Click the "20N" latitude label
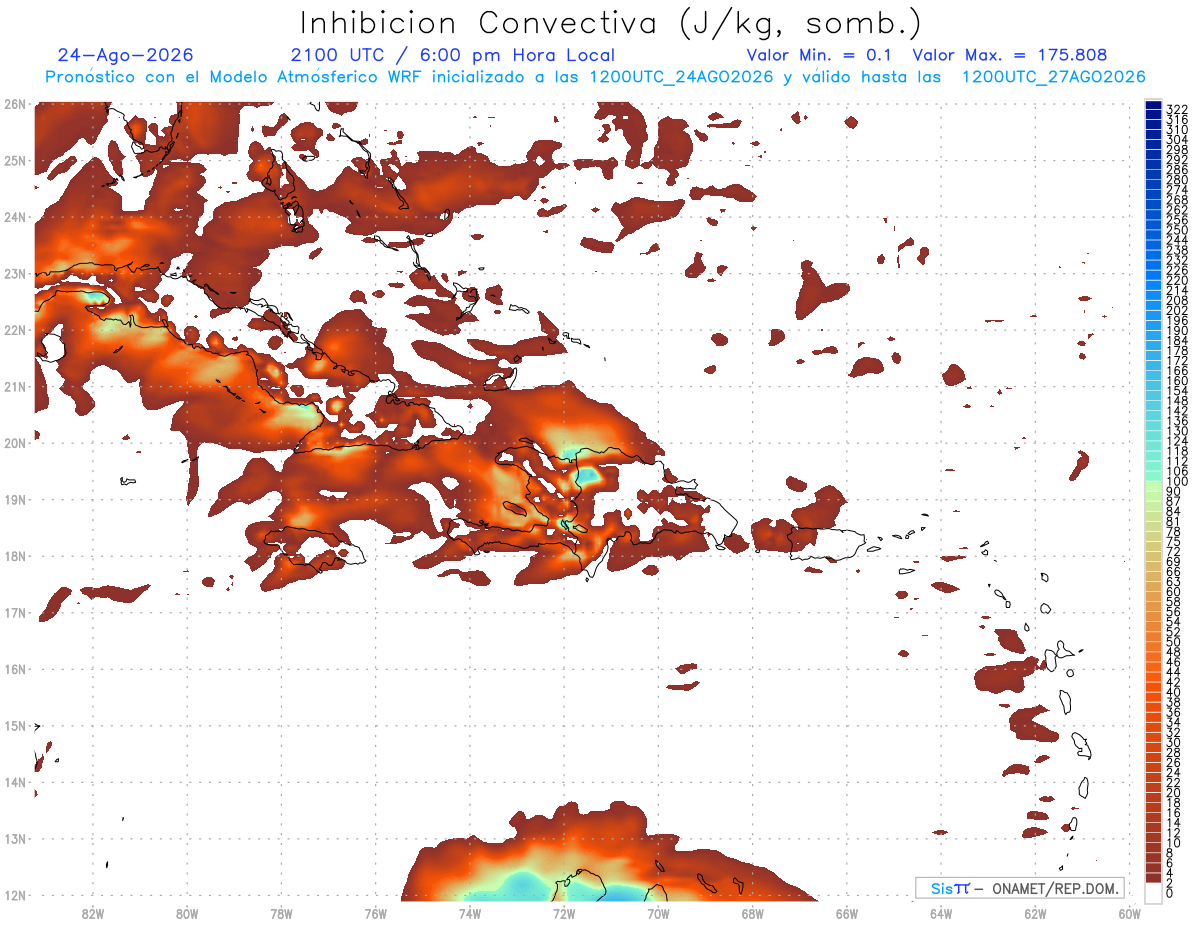The image size is (1200, 927). (x=14, y=443)
